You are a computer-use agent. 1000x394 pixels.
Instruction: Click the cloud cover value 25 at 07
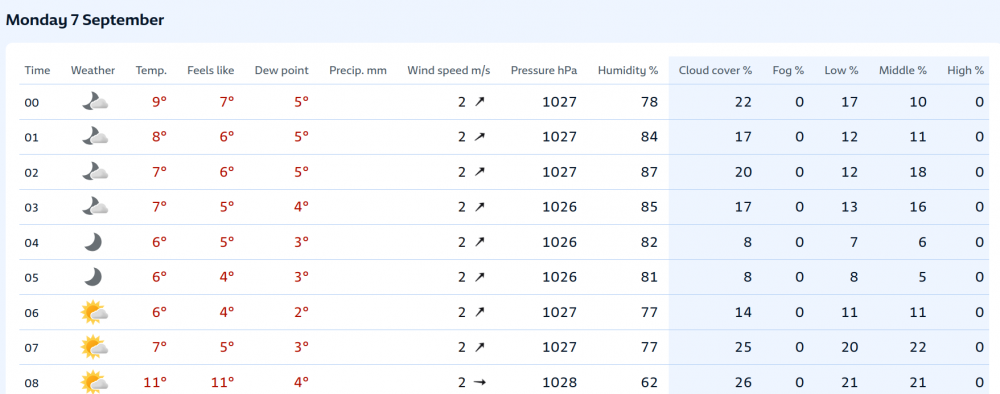pyautogui.click(x=744, y=347)
